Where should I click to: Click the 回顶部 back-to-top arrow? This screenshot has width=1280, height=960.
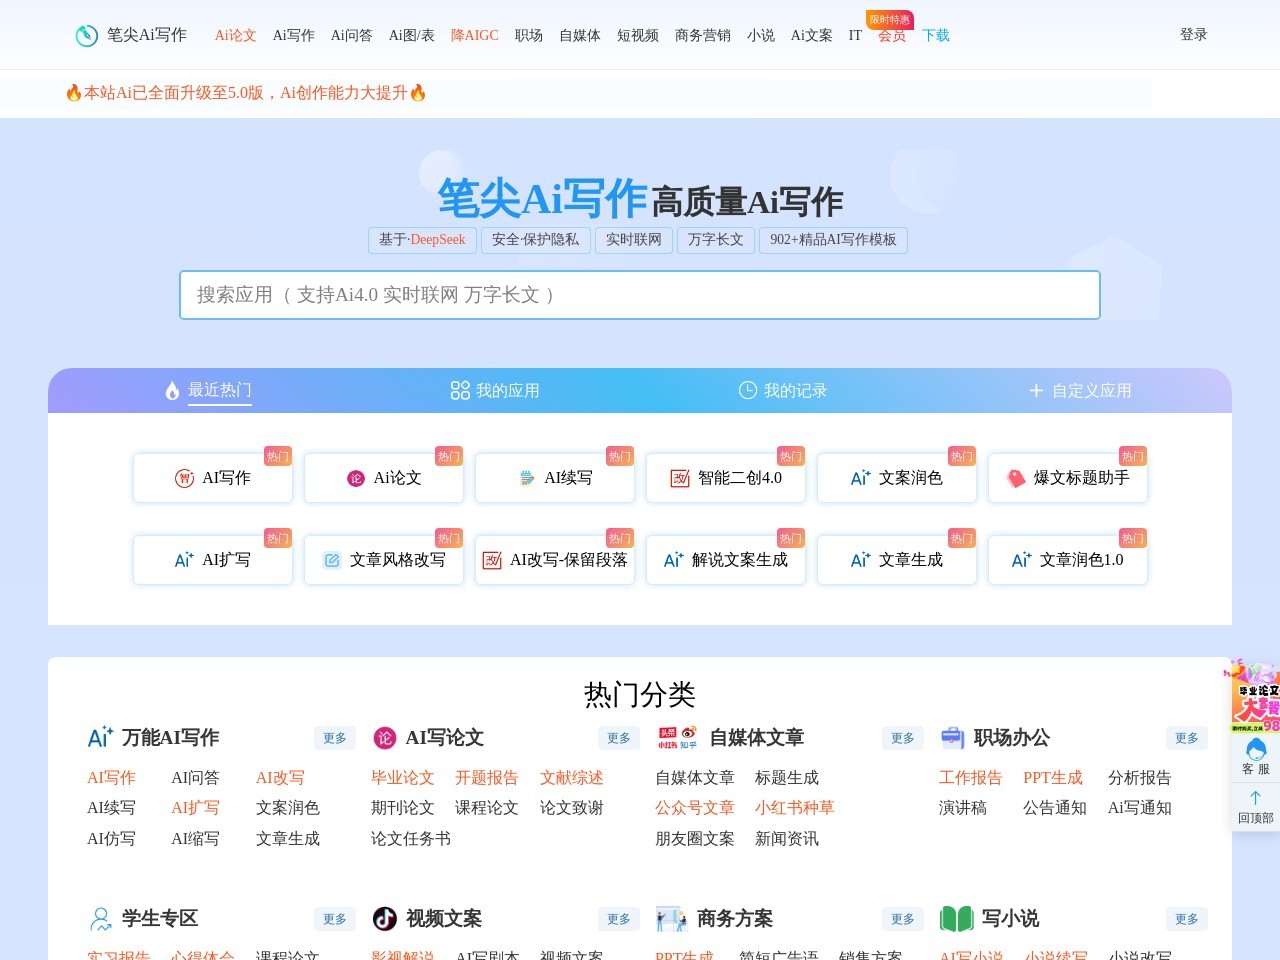[1256, 798]
